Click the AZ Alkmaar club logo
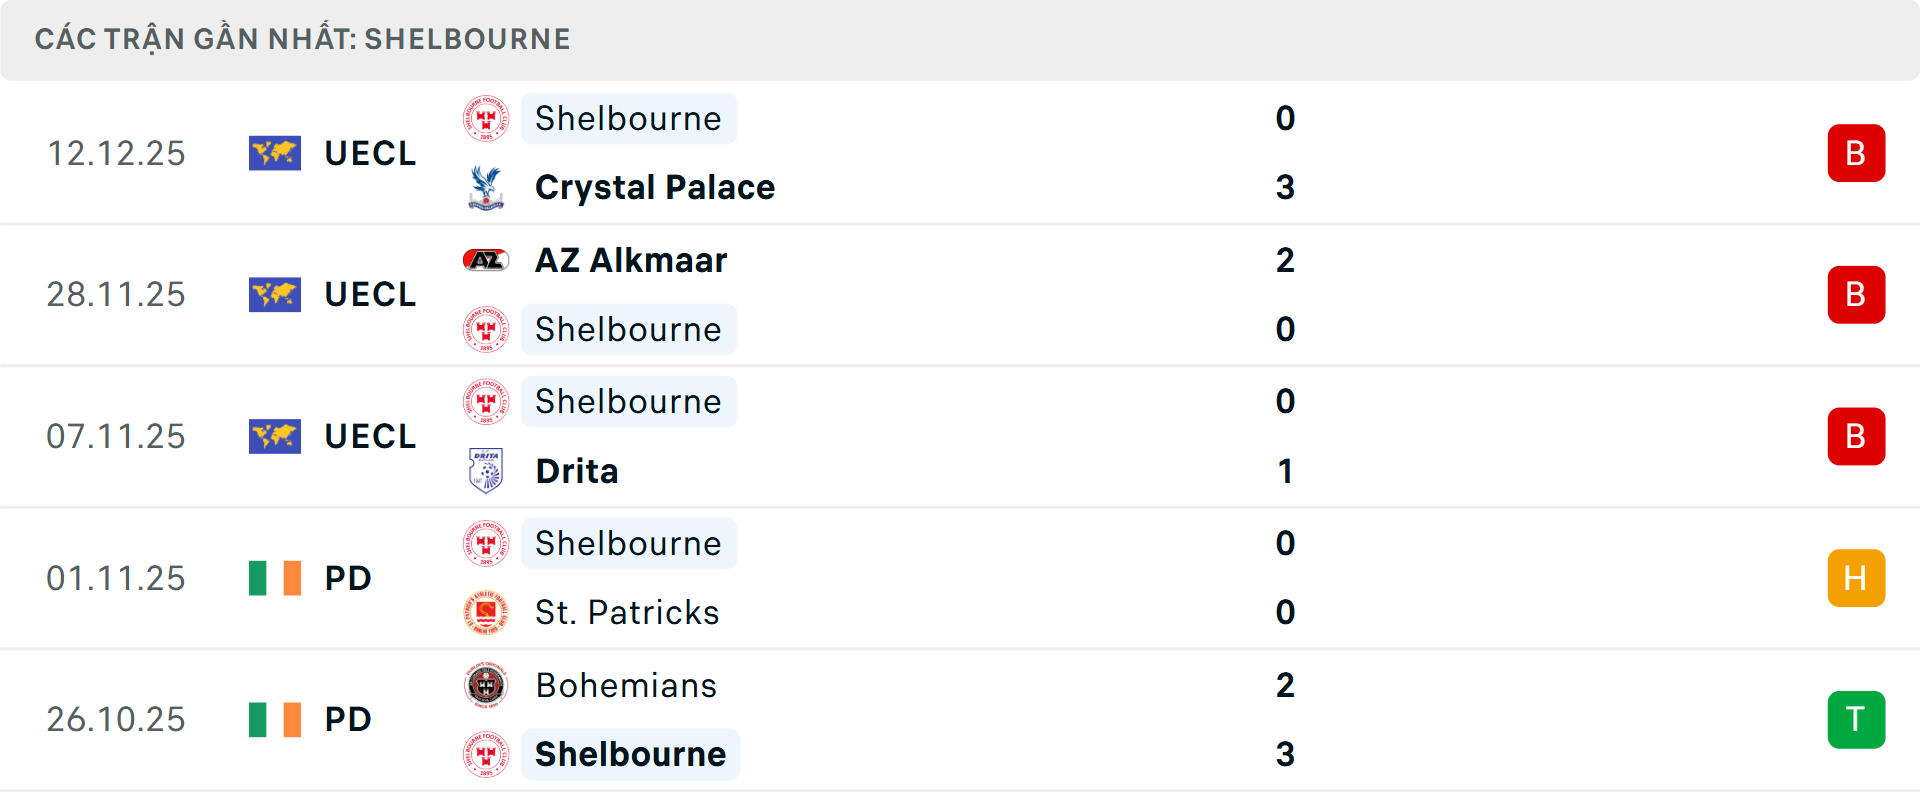The width and height of the screenshot is (1920, 792). [x=486, y=261]
